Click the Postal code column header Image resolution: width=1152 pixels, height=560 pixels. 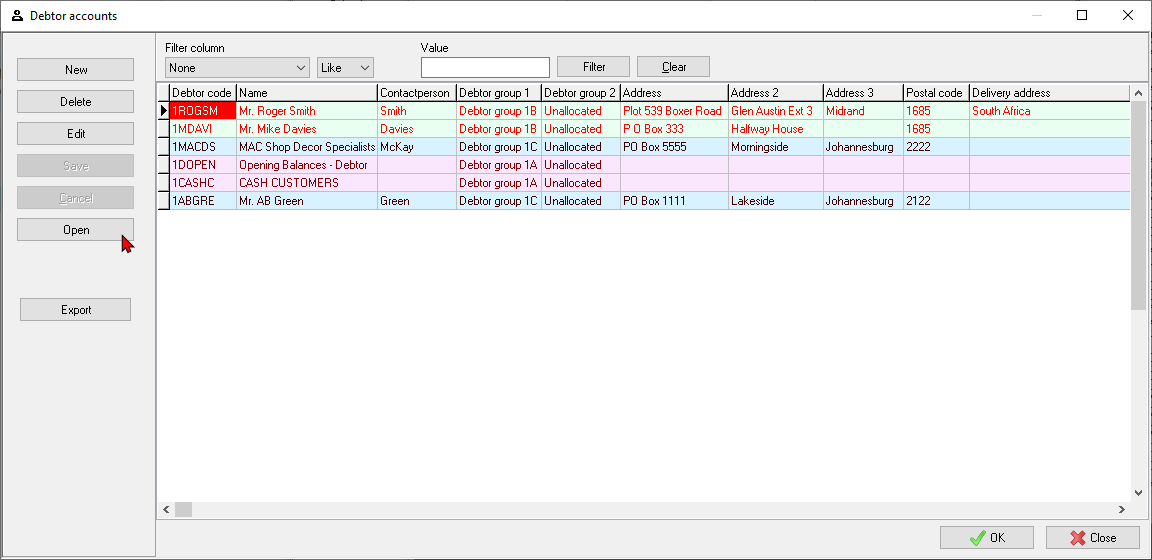[936, 93]
